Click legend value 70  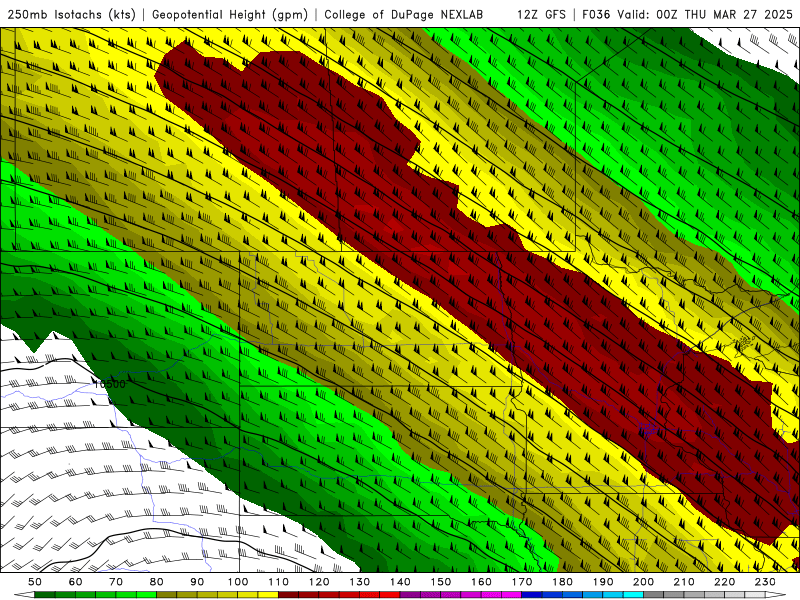click(116, 582)
